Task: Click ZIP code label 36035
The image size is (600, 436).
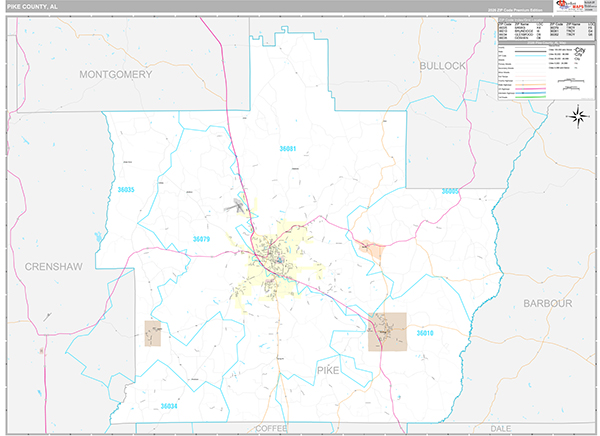Action: [x=126, y=189]
